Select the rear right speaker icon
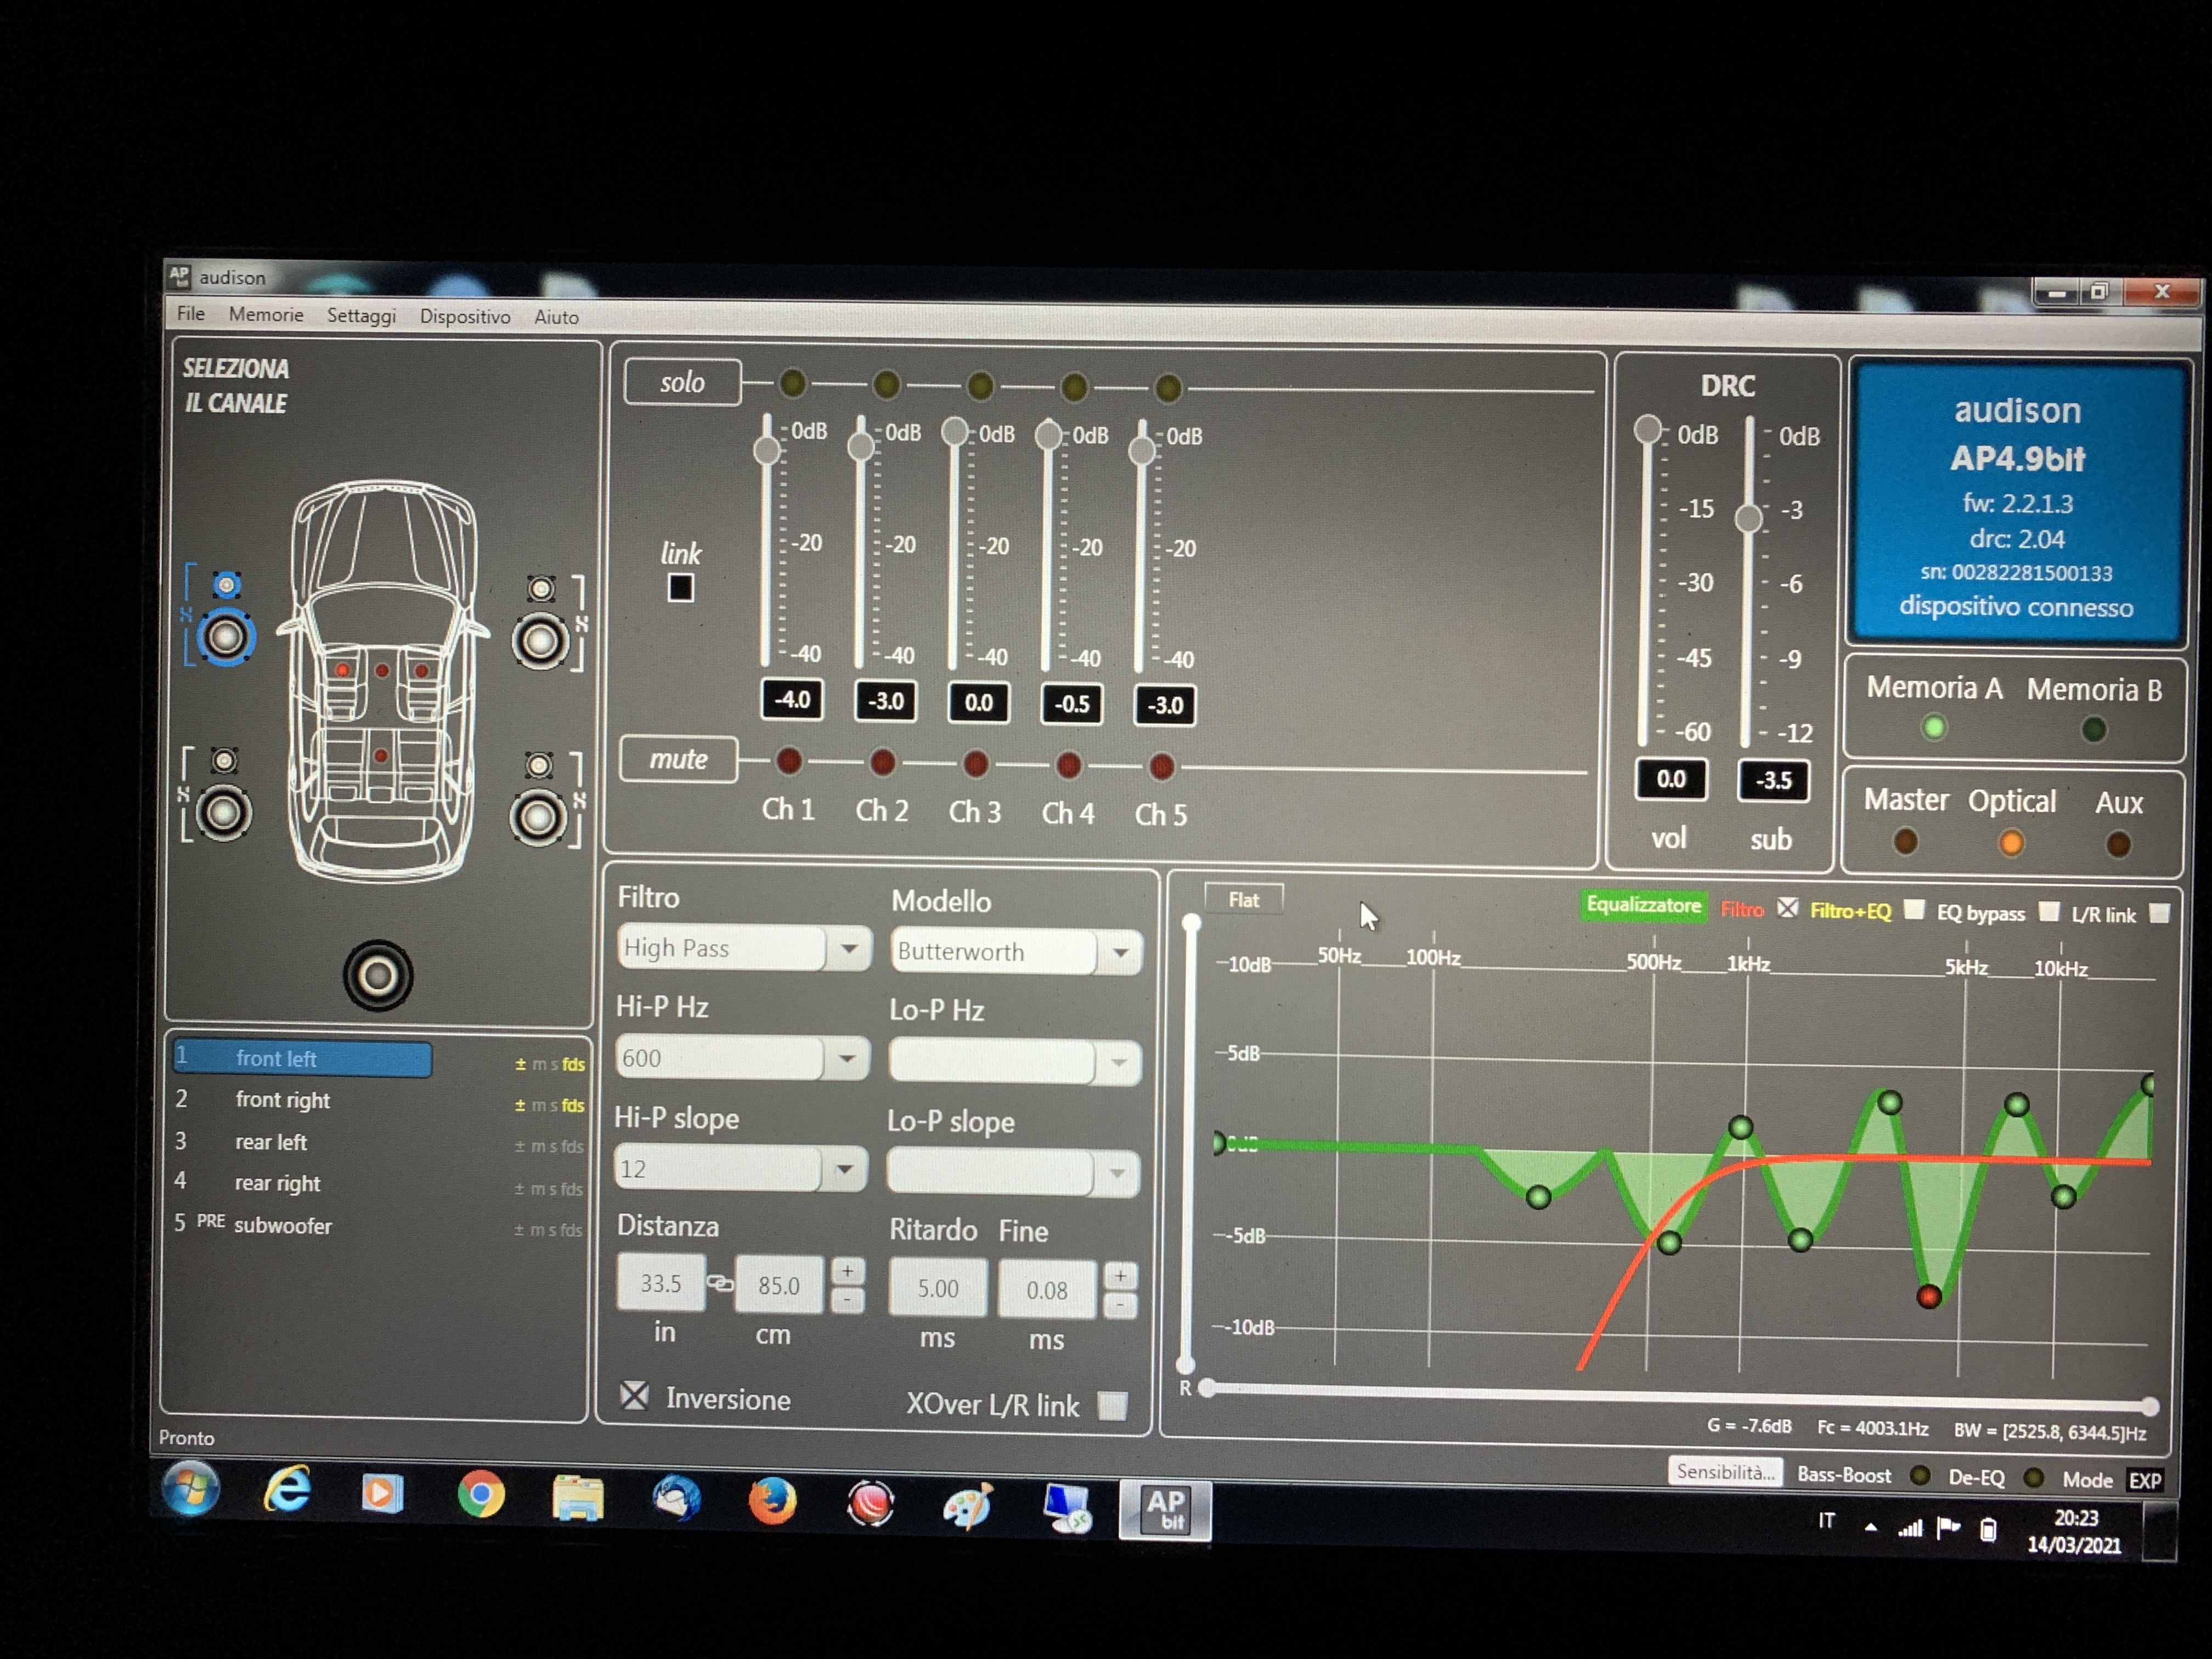 tap(539, 817)
